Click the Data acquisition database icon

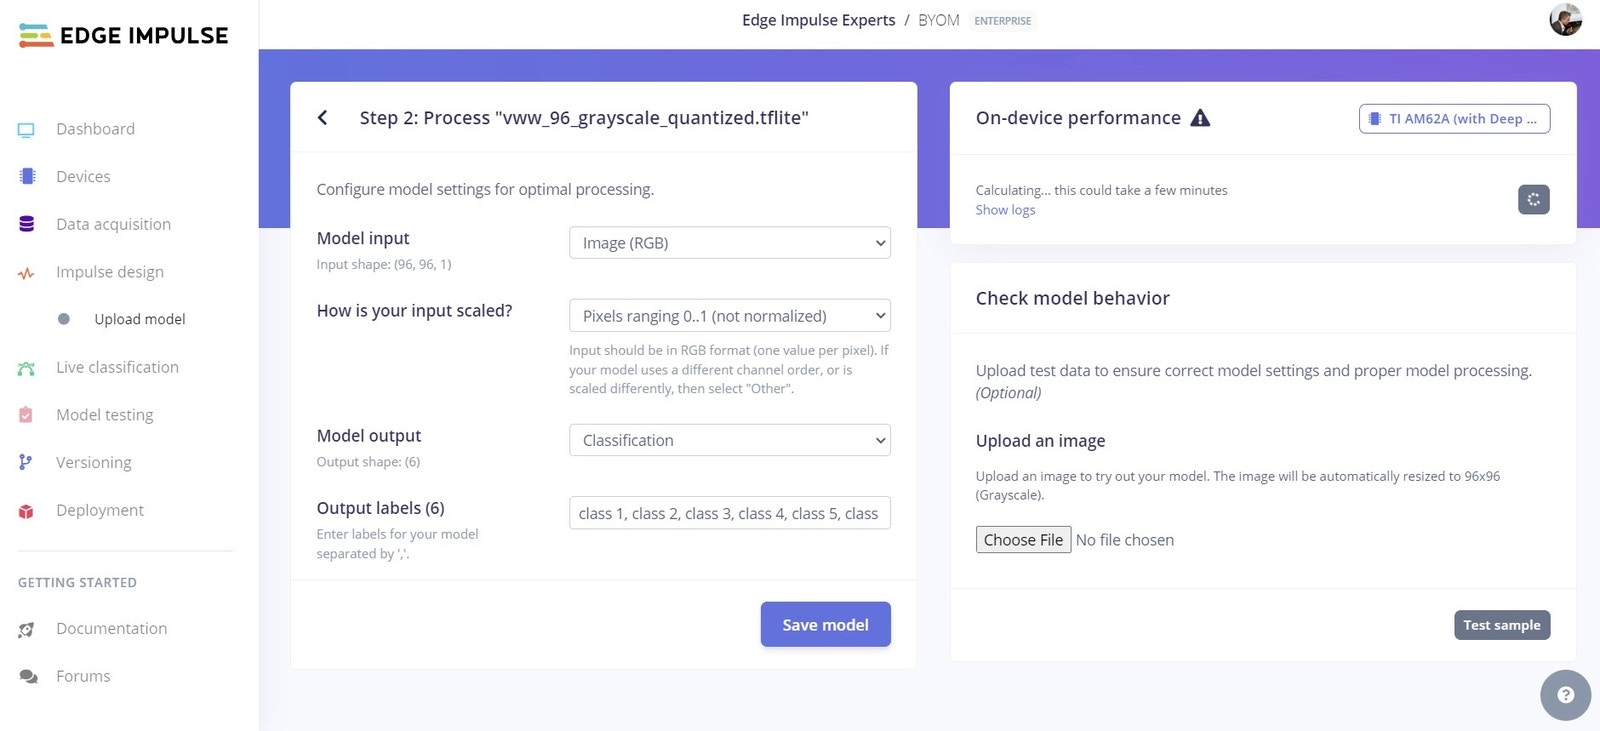pyautogui.click(x=26, y=224)
